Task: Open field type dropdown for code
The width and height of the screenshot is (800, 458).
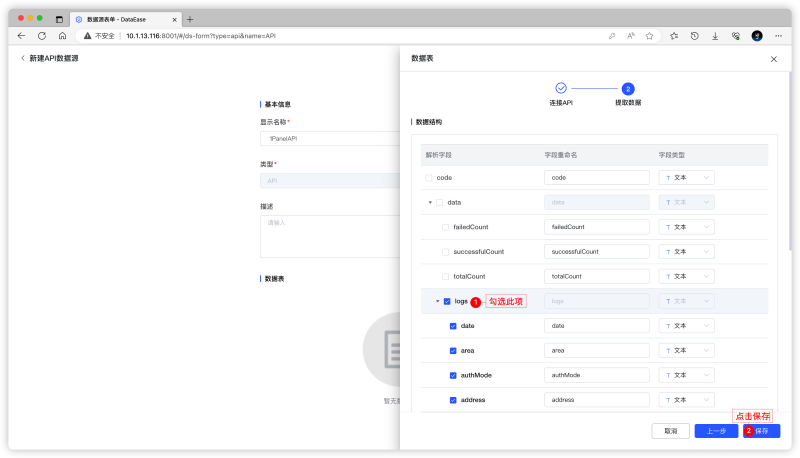Action: [686, 177]
